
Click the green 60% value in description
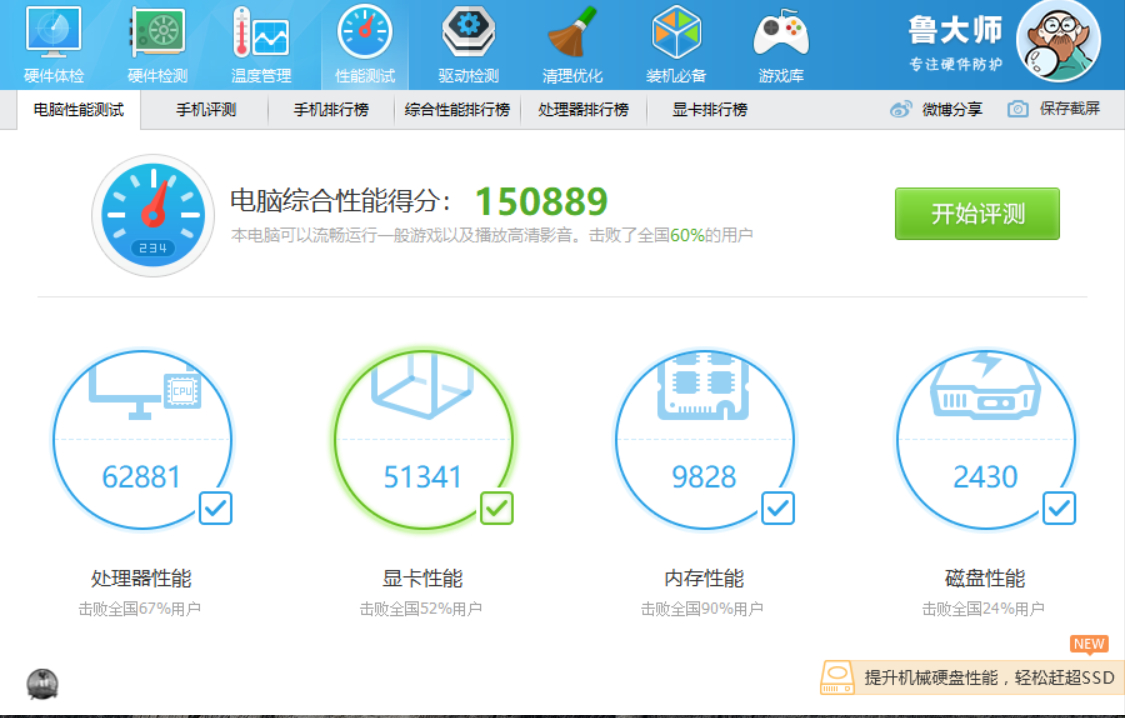coord(687,235)
